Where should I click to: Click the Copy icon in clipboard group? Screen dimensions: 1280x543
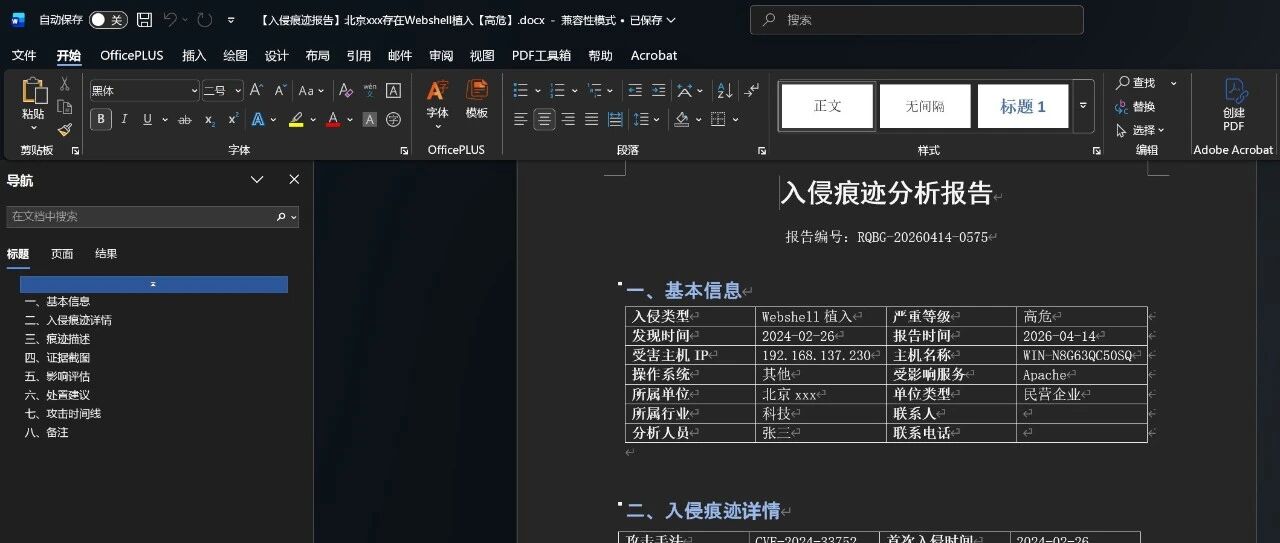(65, 107)
